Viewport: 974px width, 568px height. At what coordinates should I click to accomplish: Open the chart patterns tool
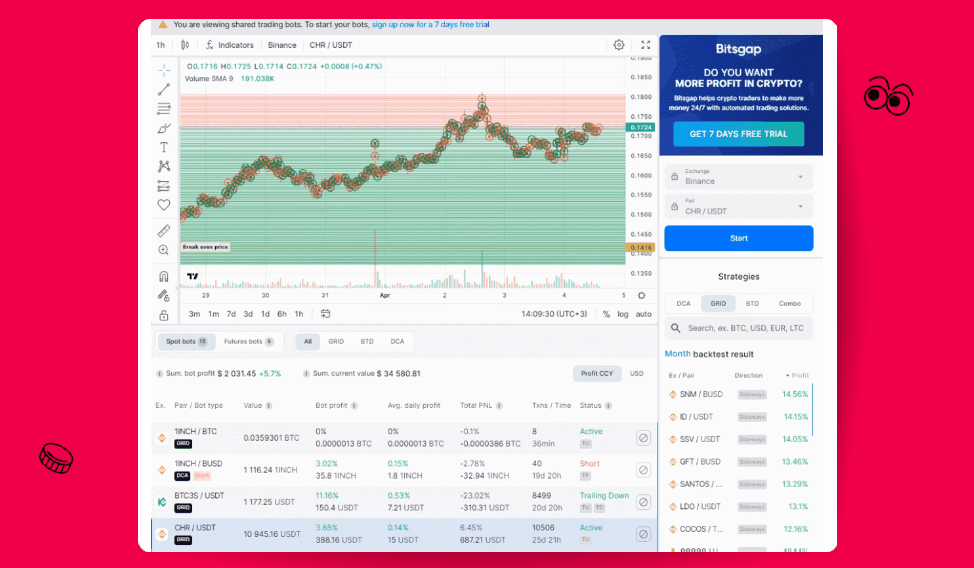click(x=164, y=166)
